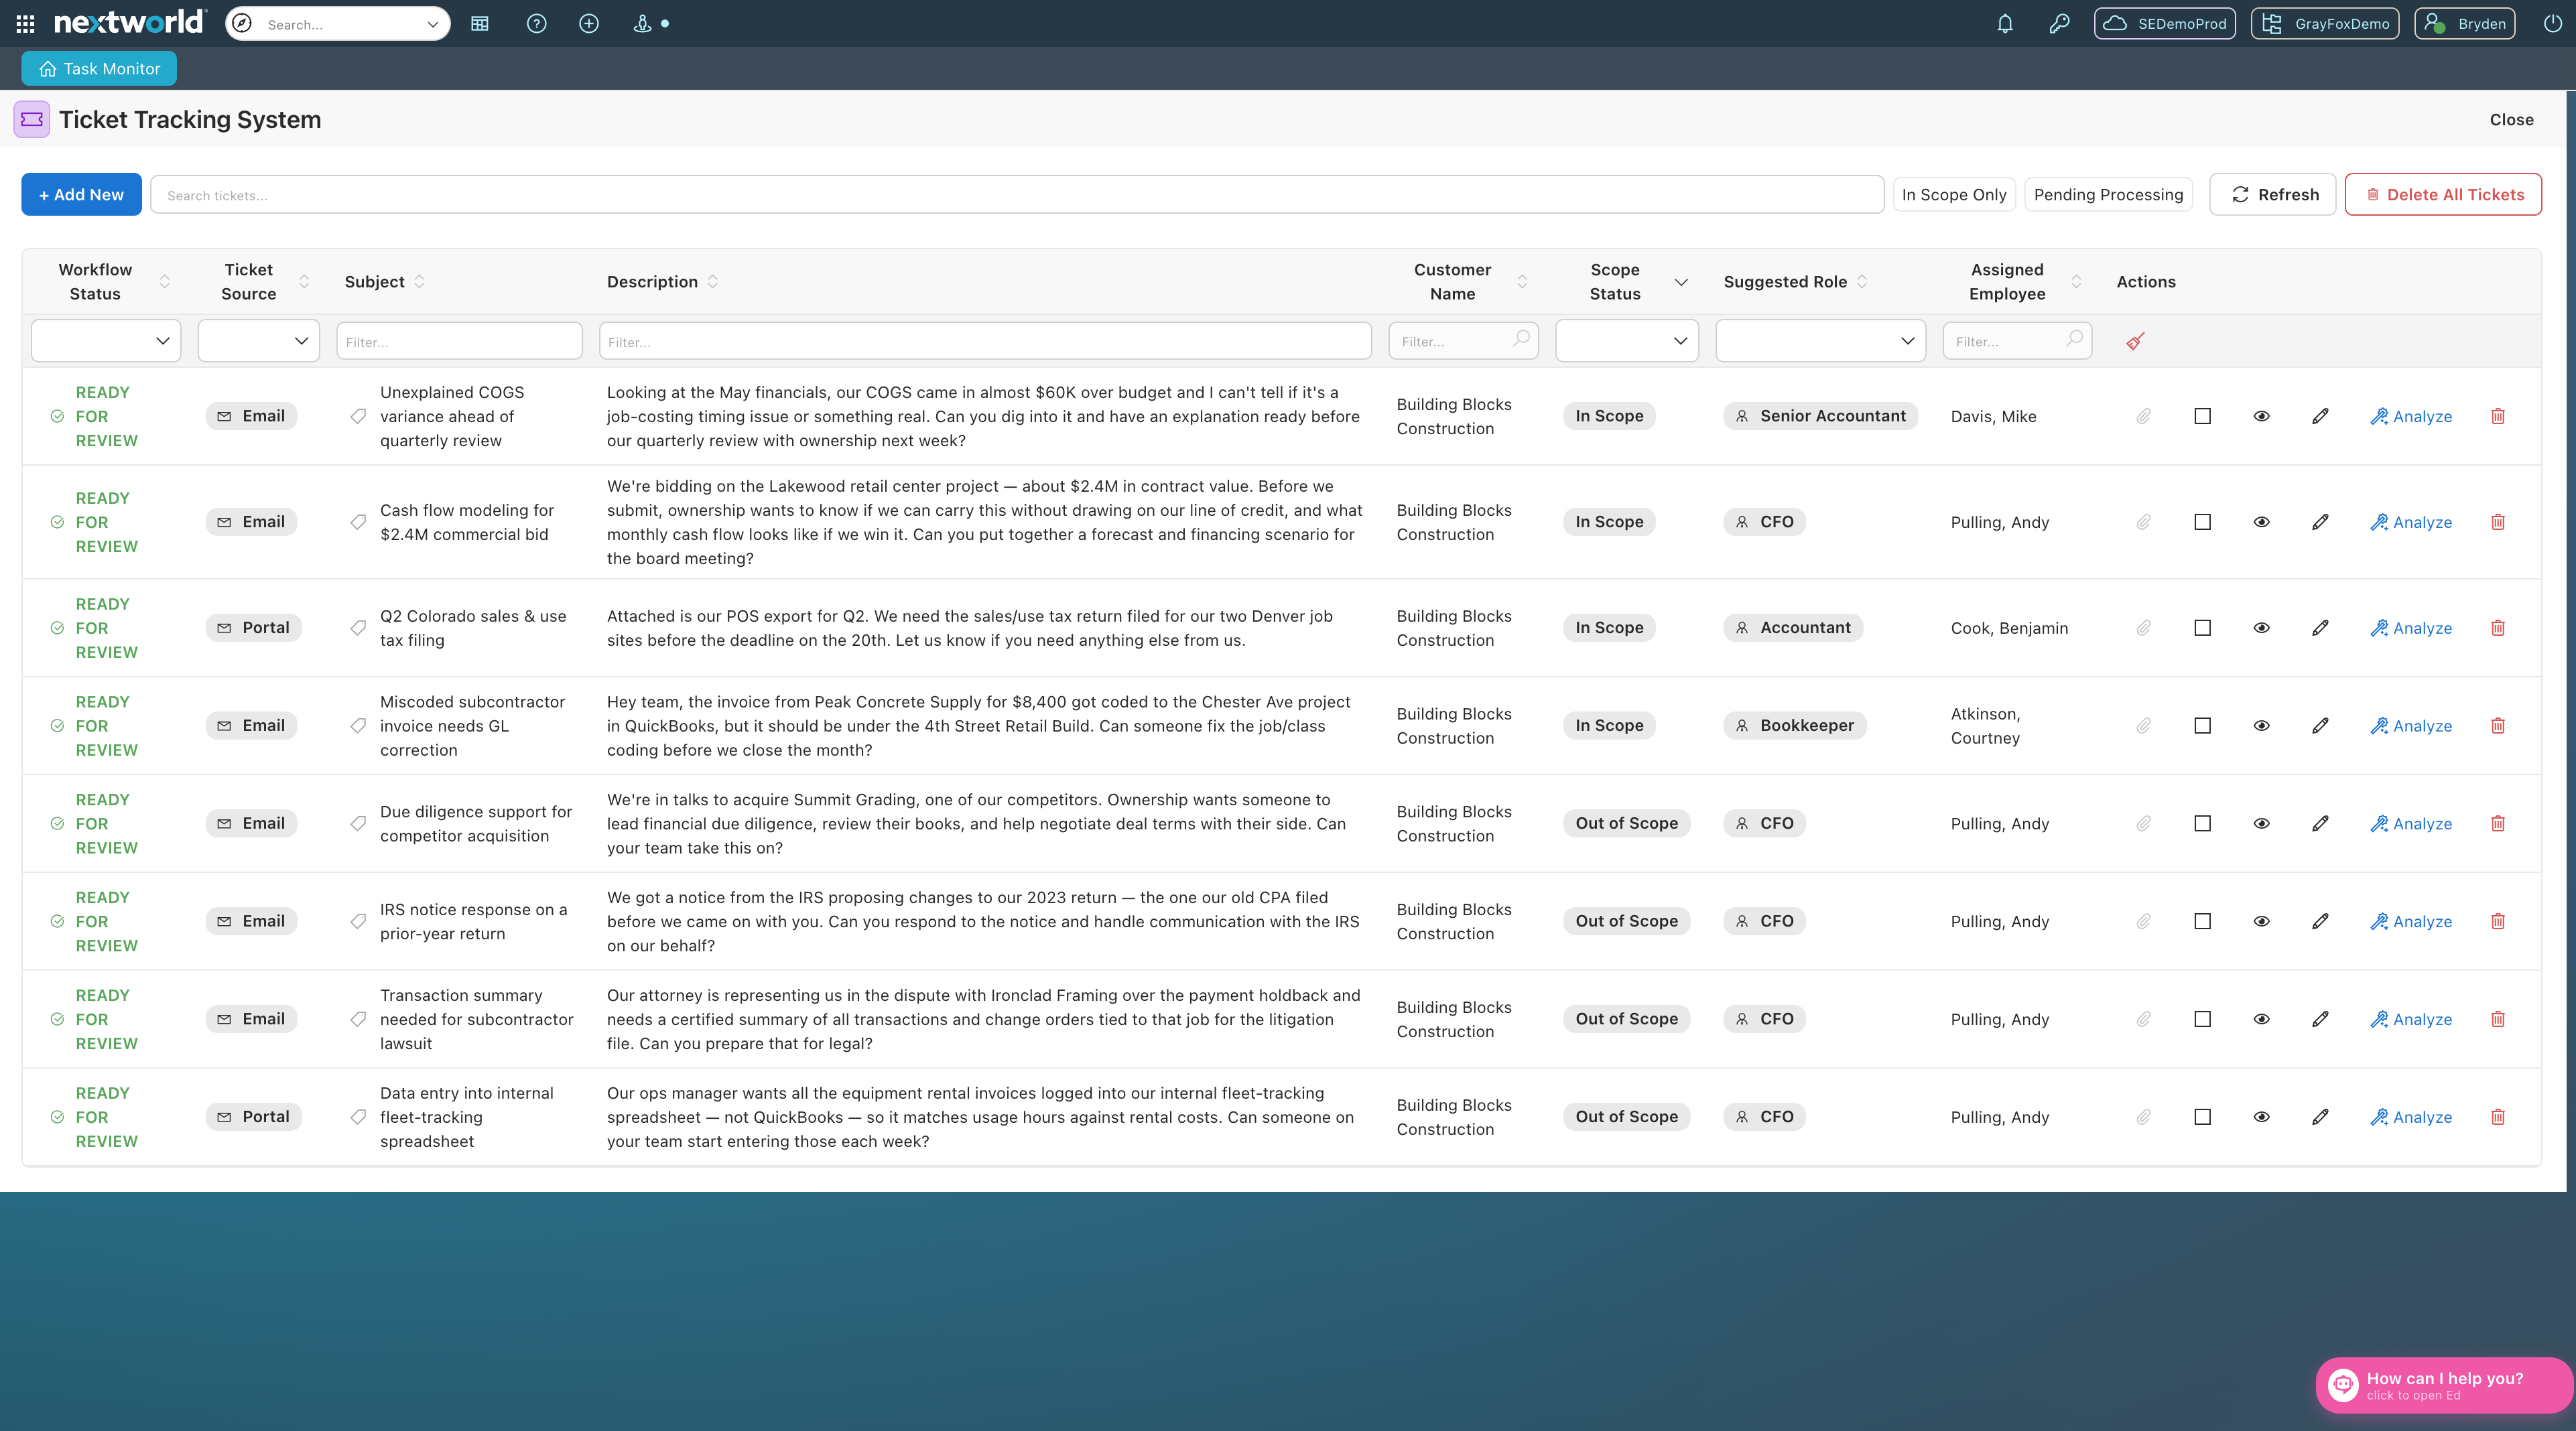
Task: Click the anchor icon in top bar
Action: [642, 23]
